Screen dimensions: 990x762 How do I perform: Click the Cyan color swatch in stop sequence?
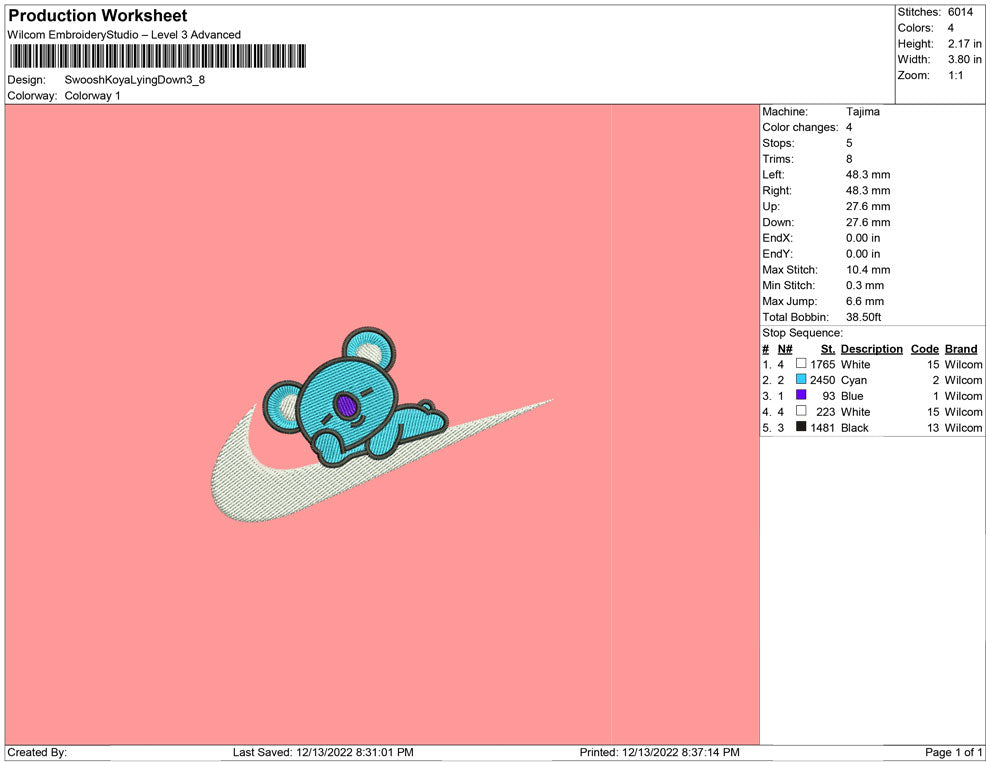click(801, 380)
